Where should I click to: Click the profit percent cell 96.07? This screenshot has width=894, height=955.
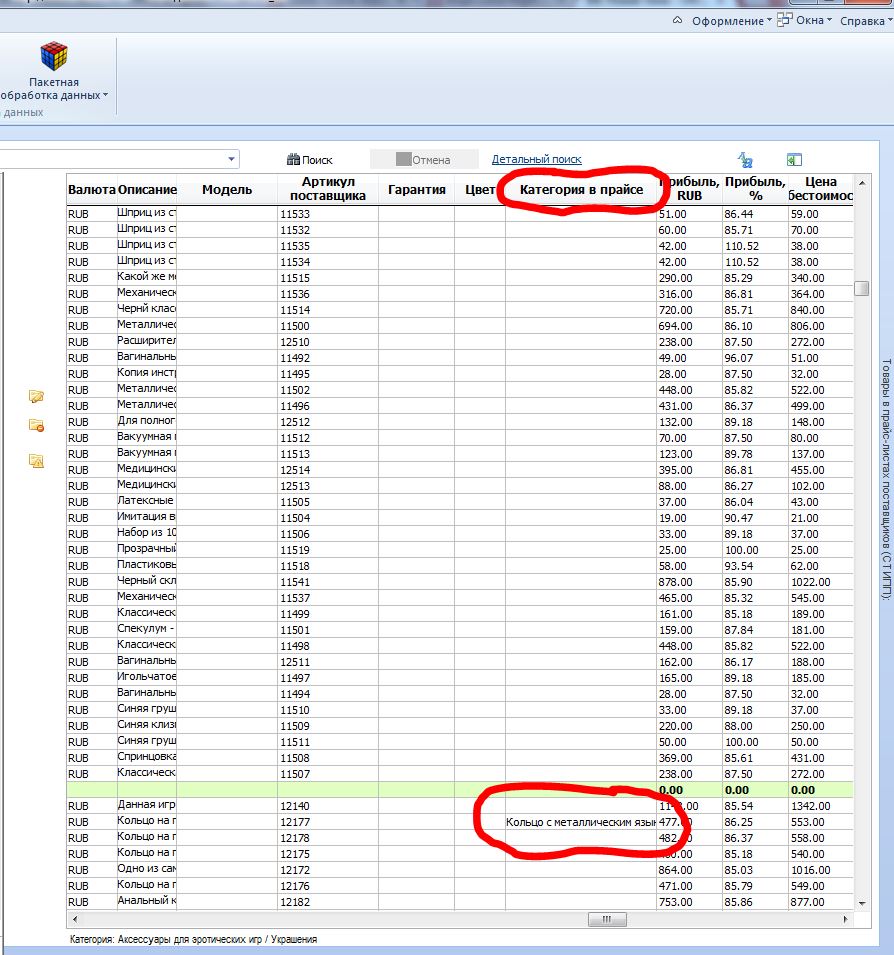[x=755, y=358]
